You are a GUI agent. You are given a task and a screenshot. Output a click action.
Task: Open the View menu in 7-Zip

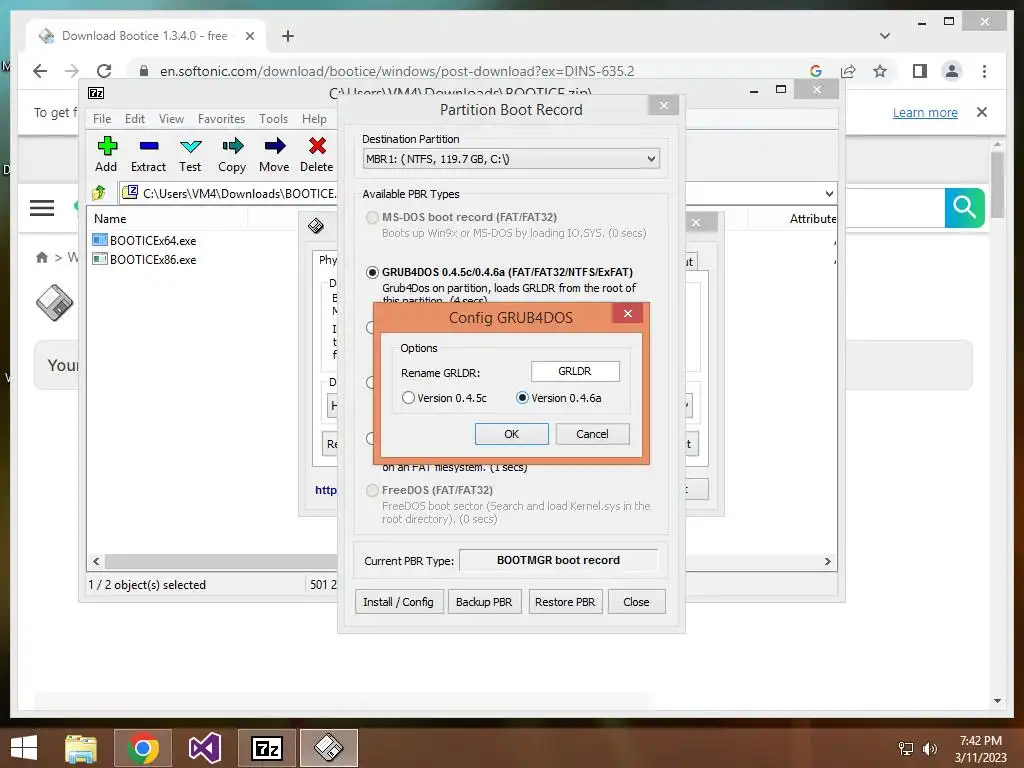tap(171, 119)
